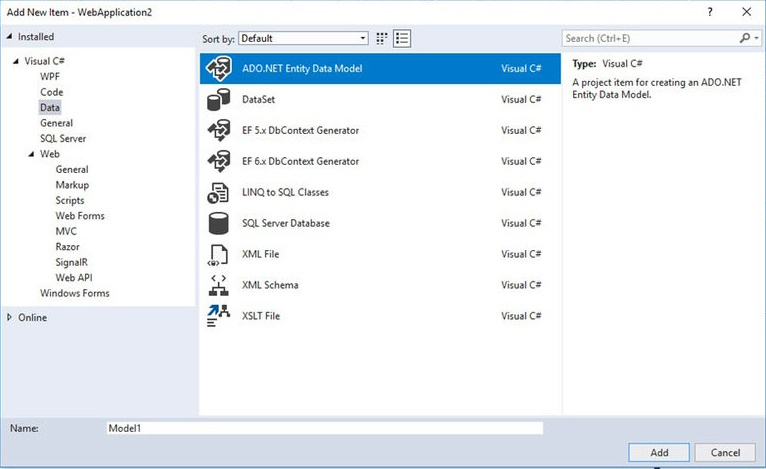The height and width of the screenshot is (469, 766).
Task: Click the Add button
Action: point(659,453)
